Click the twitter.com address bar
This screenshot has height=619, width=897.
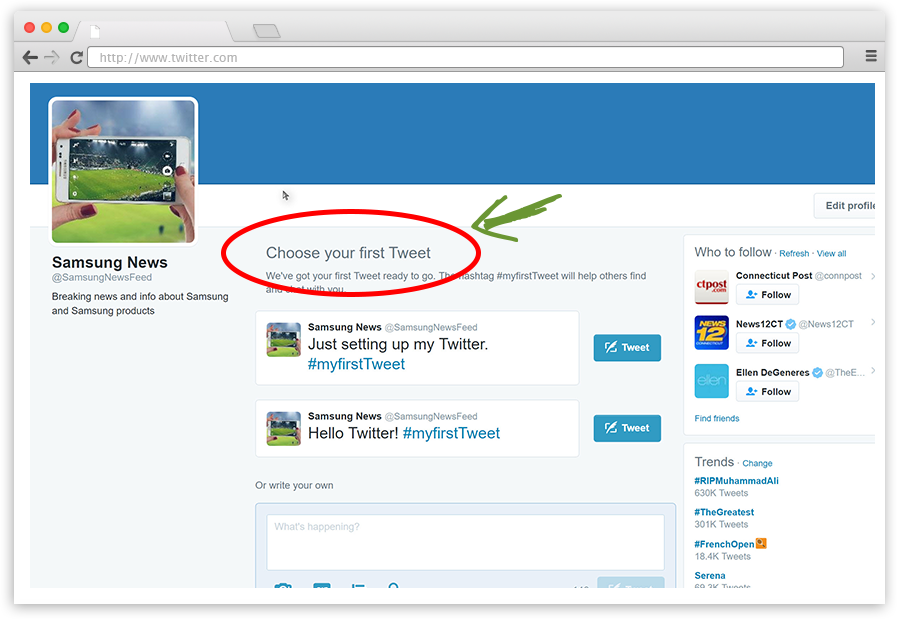point(465,57)
